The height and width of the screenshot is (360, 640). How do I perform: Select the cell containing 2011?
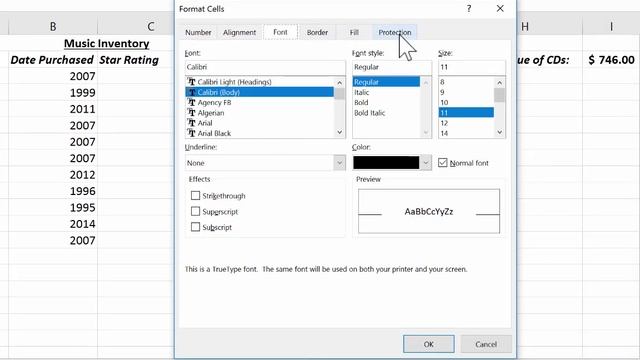(x=53, y=109)
